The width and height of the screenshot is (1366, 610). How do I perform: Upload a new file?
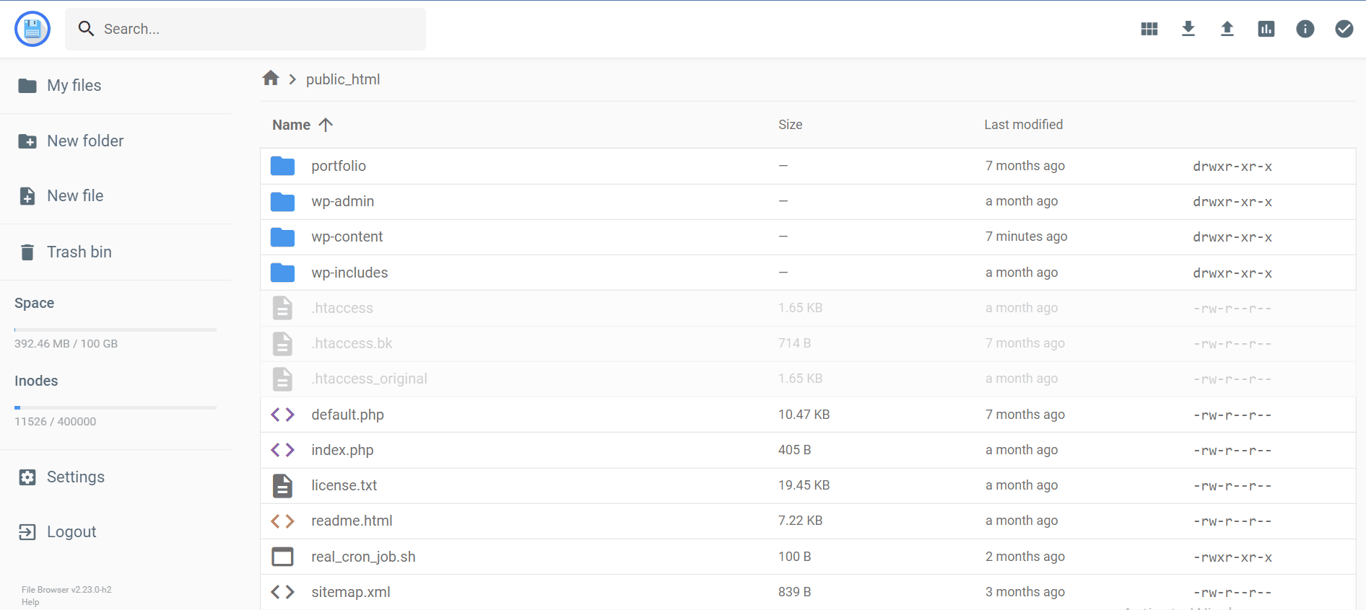[1227, 28]
